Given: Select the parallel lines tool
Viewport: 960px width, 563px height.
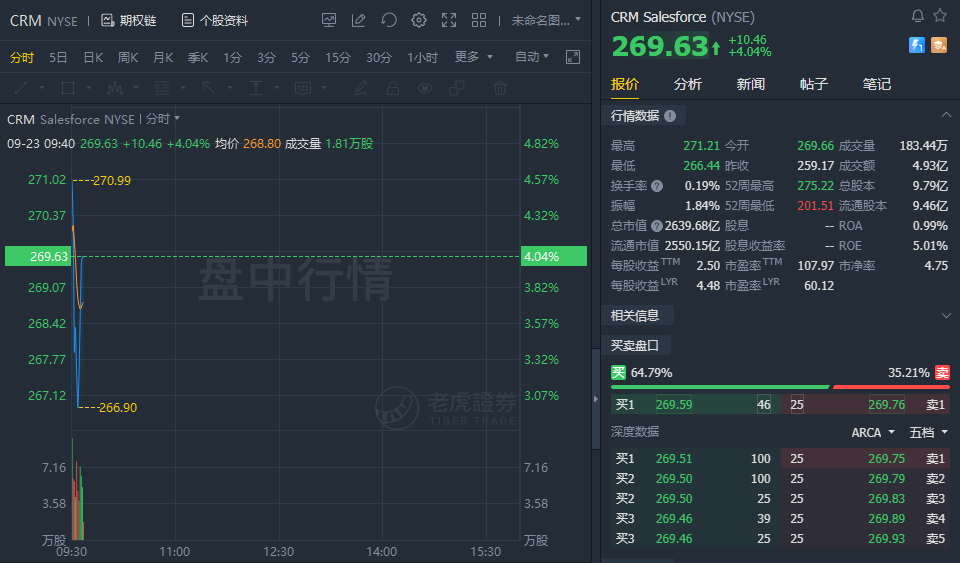Looking at the screenshot, I should tap(162, 88).
